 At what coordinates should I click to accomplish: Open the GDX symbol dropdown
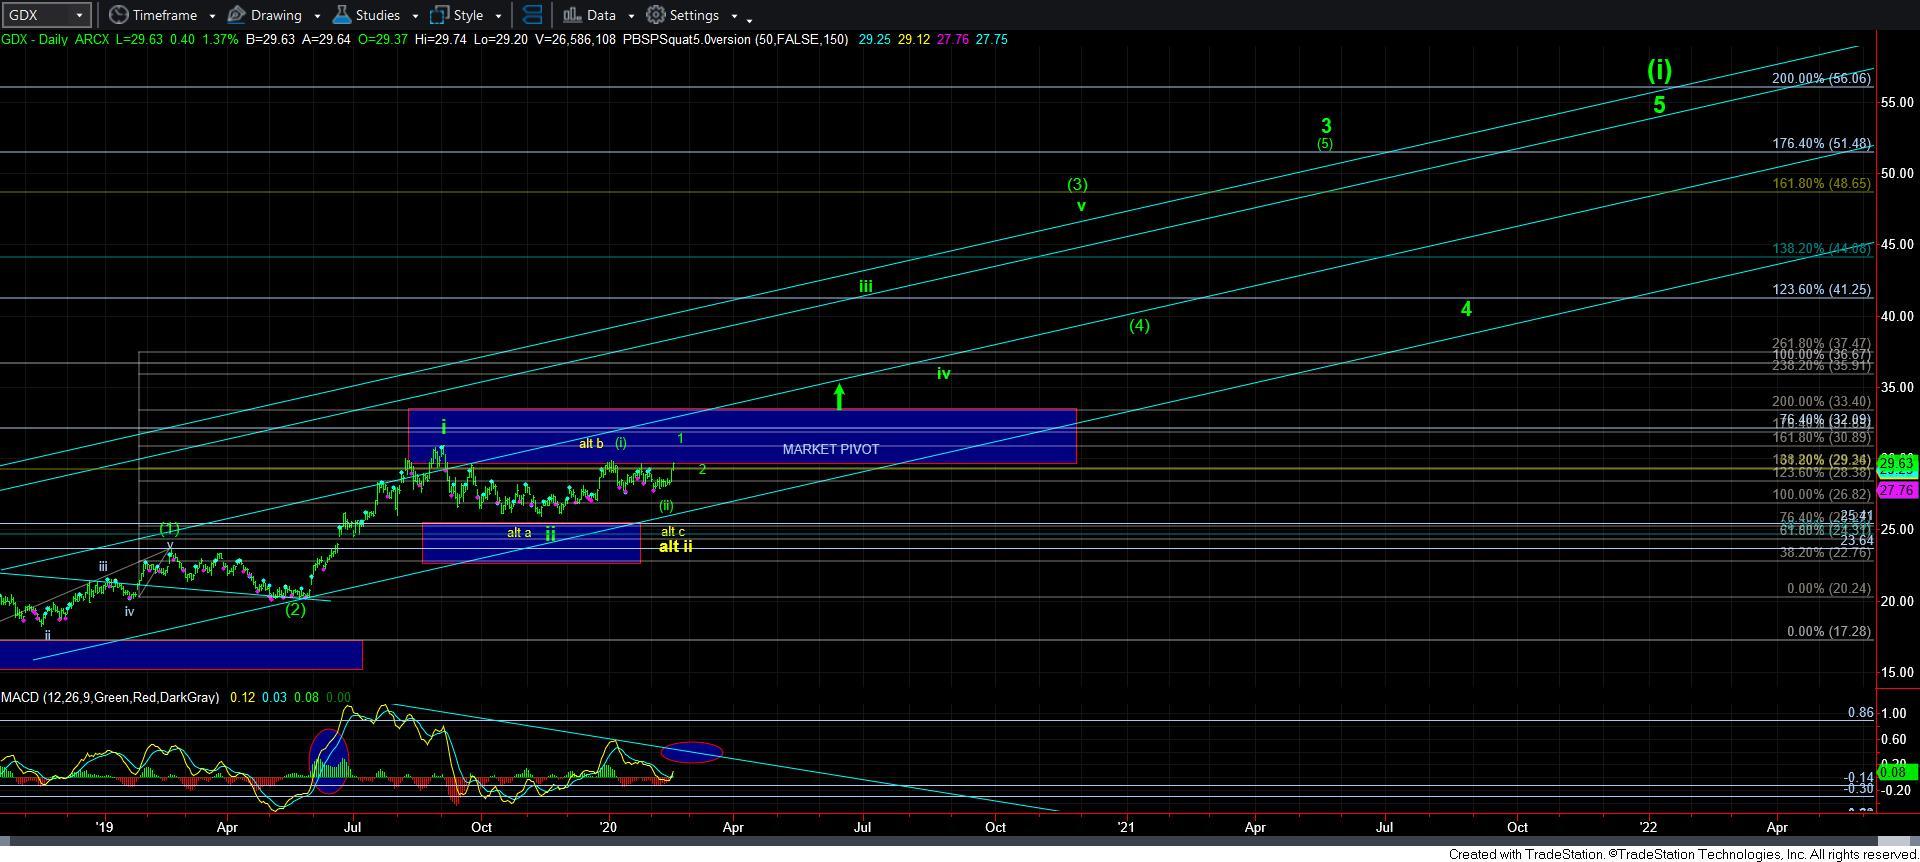79,15
